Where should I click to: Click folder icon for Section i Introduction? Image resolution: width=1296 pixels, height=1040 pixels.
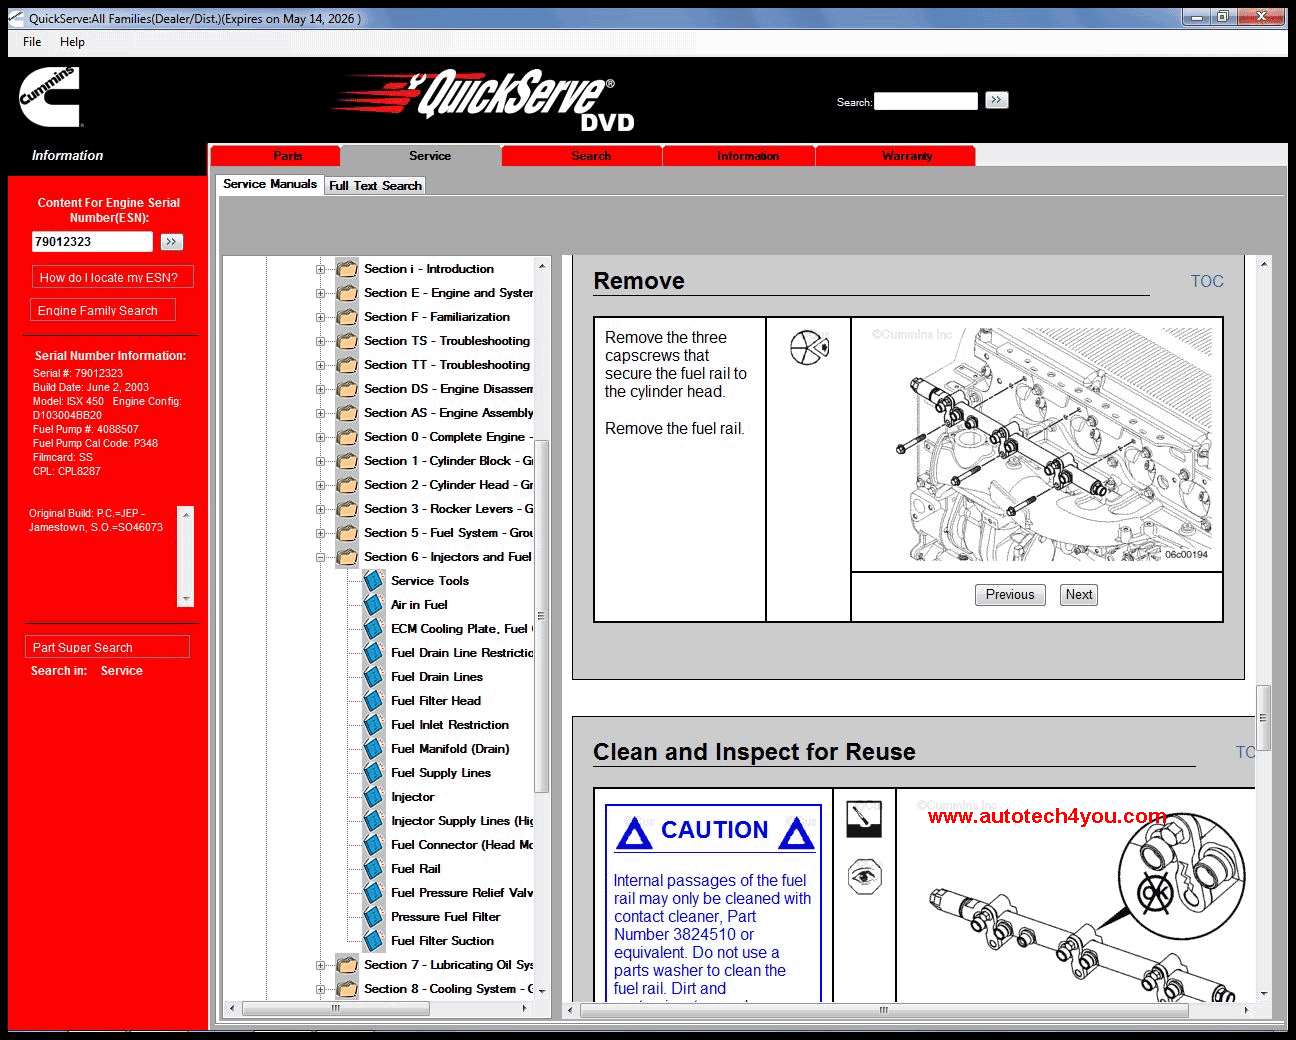(347, 269)
